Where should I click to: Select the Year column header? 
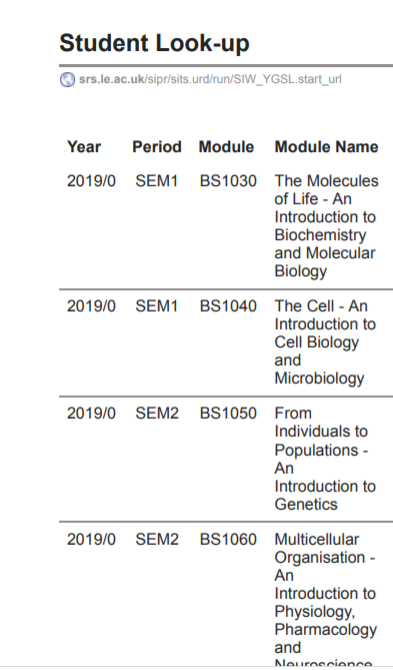tap(84, 147)
